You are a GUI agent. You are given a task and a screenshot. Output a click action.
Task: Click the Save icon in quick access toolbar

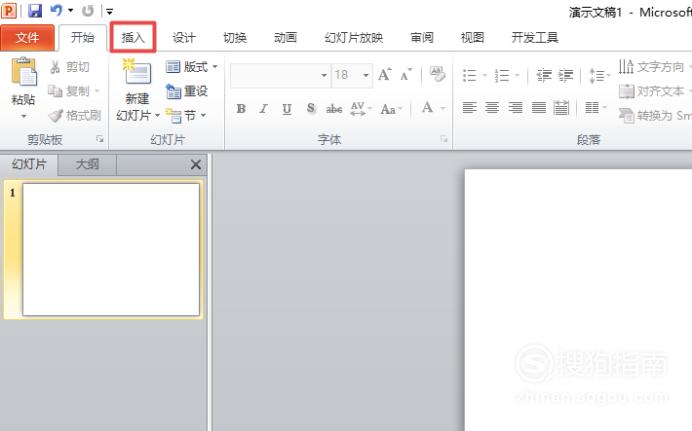pyautogui.click(x=35, y=11)
